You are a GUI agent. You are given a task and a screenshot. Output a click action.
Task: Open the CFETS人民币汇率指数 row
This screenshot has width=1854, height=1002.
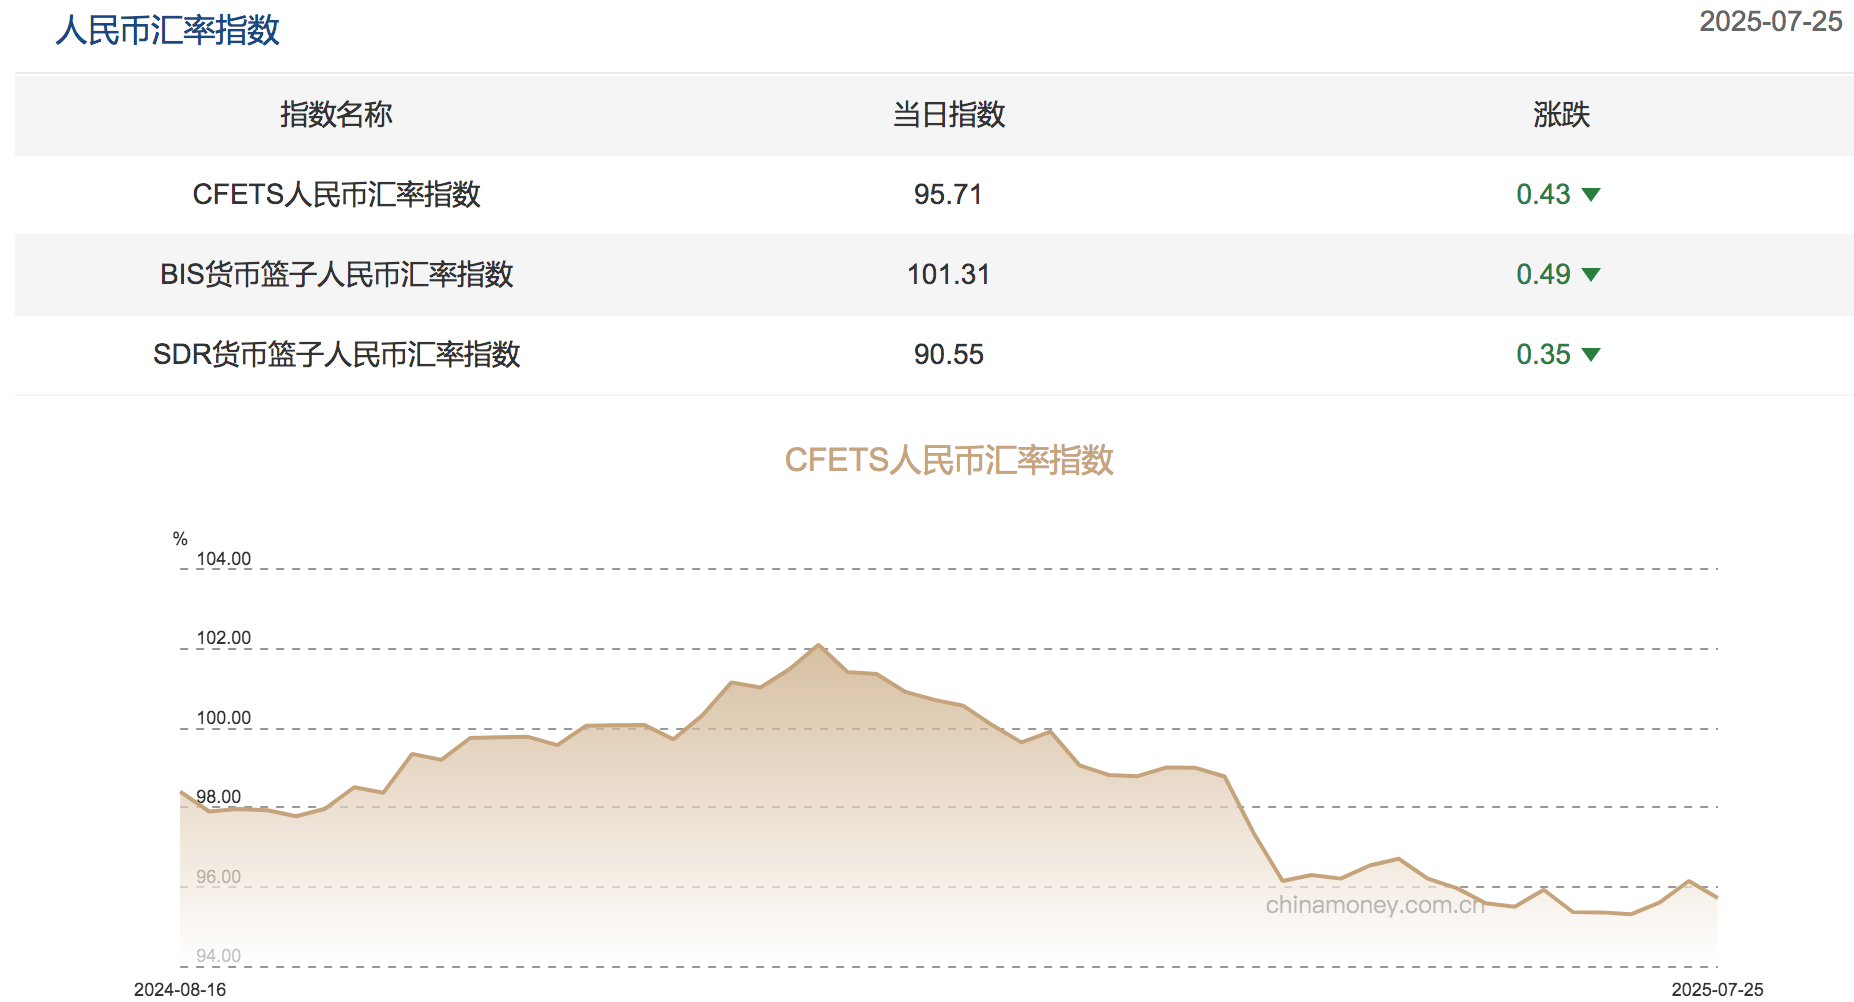[x=934, y=195]
